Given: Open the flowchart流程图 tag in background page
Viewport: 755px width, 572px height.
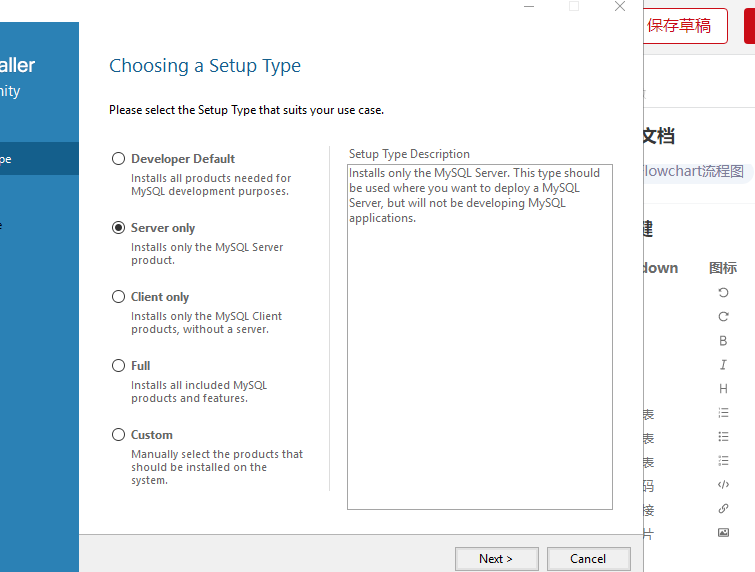Looking at the screenshot, I should pyautogui.click(x=697, y=171).
